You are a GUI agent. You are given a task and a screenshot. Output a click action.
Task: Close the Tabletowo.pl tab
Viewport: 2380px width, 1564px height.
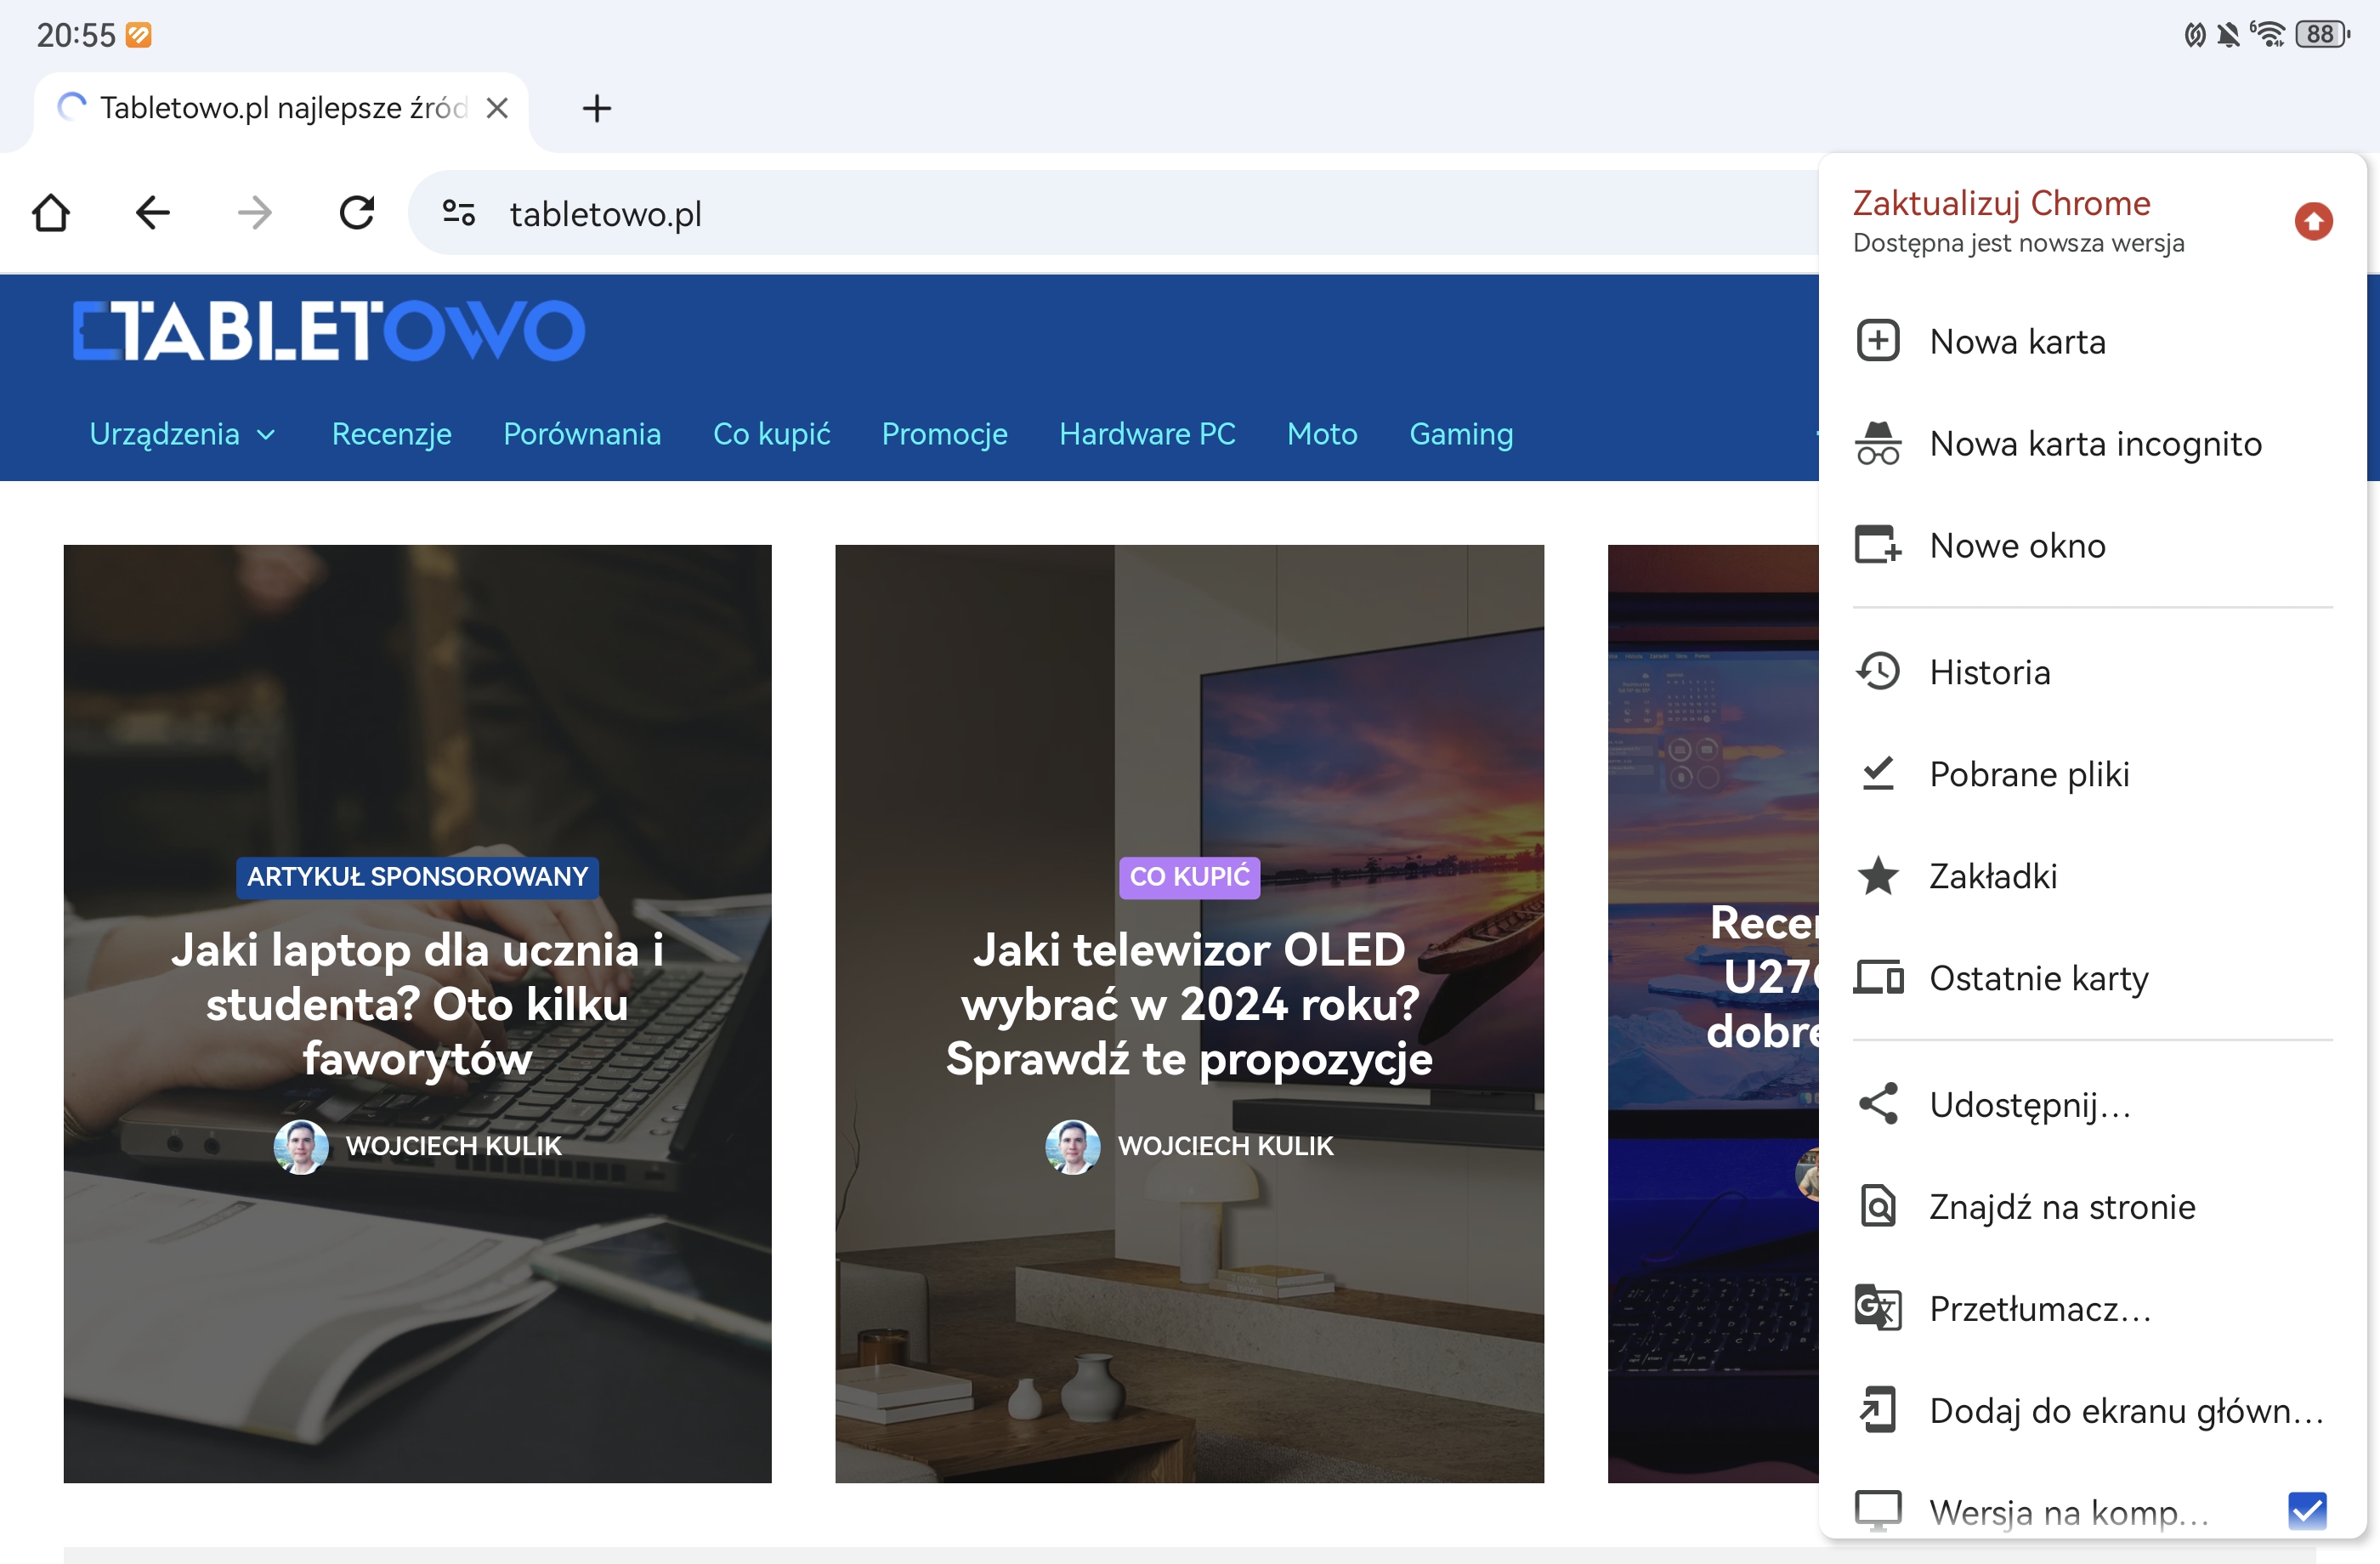point(497,108)
